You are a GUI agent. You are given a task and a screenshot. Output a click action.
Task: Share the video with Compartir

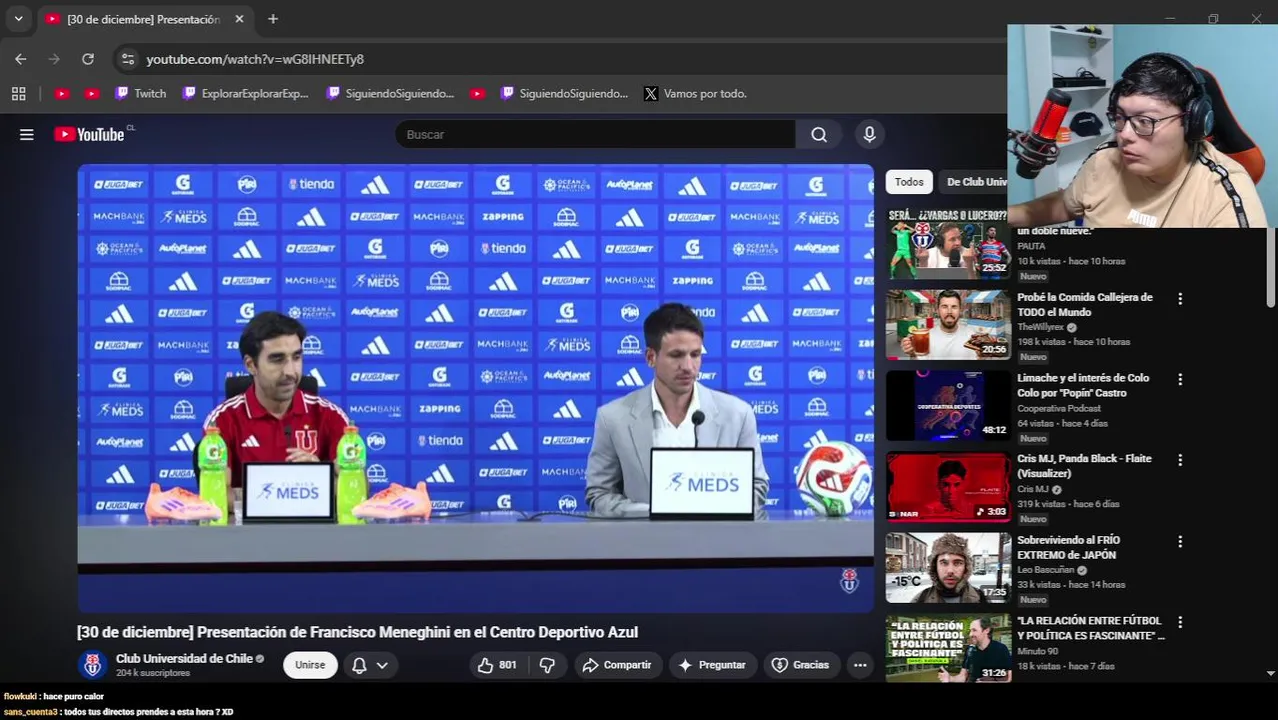tap(616, 665)
